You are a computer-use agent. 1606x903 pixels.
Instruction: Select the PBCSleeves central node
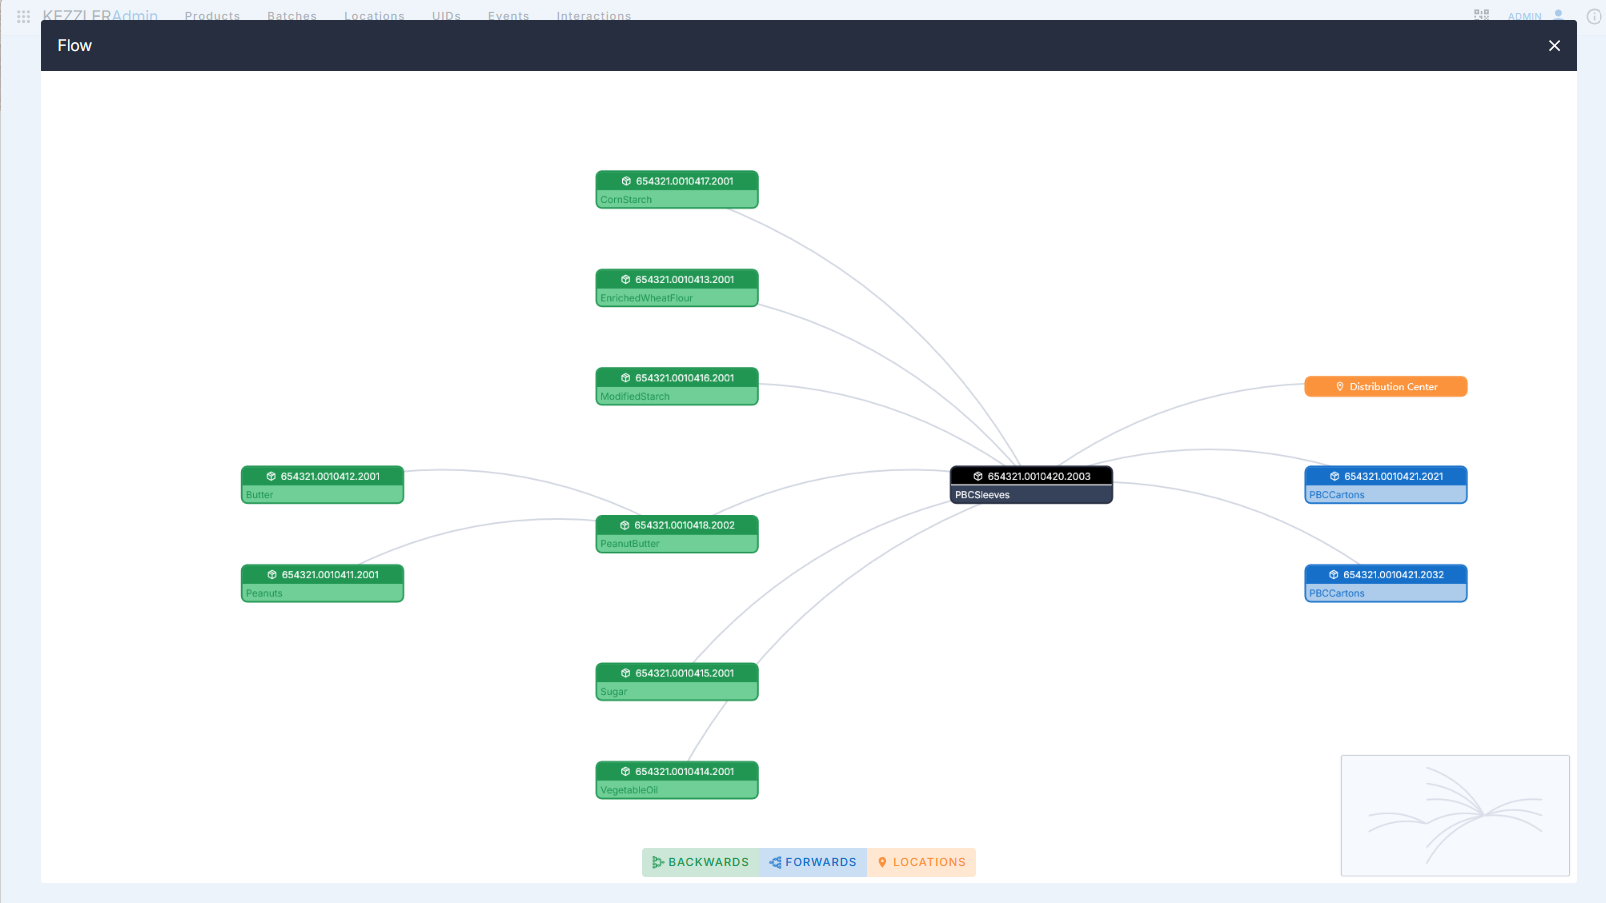tap(1031, 485)
